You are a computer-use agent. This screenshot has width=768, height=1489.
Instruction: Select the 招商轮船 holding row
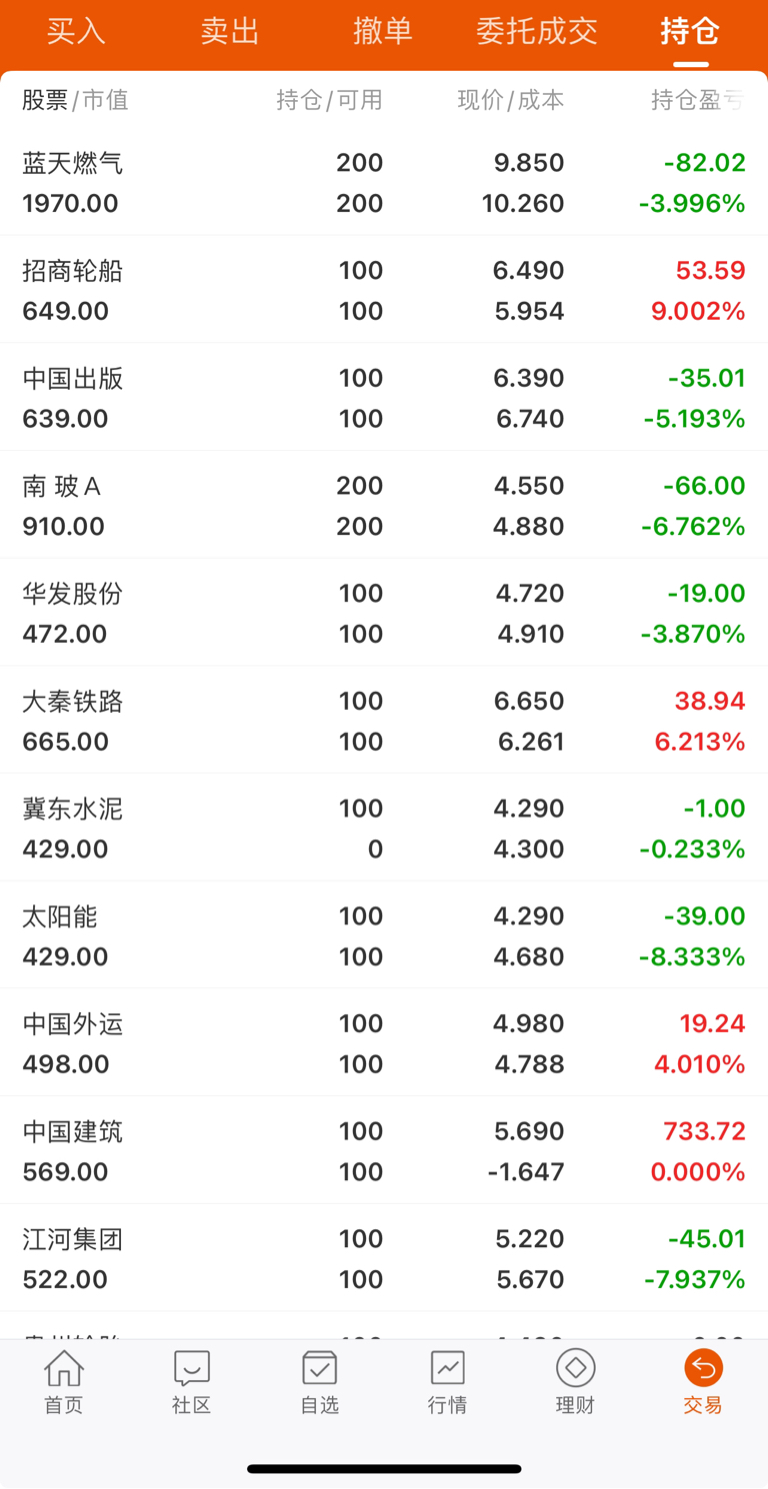[384, 290]
